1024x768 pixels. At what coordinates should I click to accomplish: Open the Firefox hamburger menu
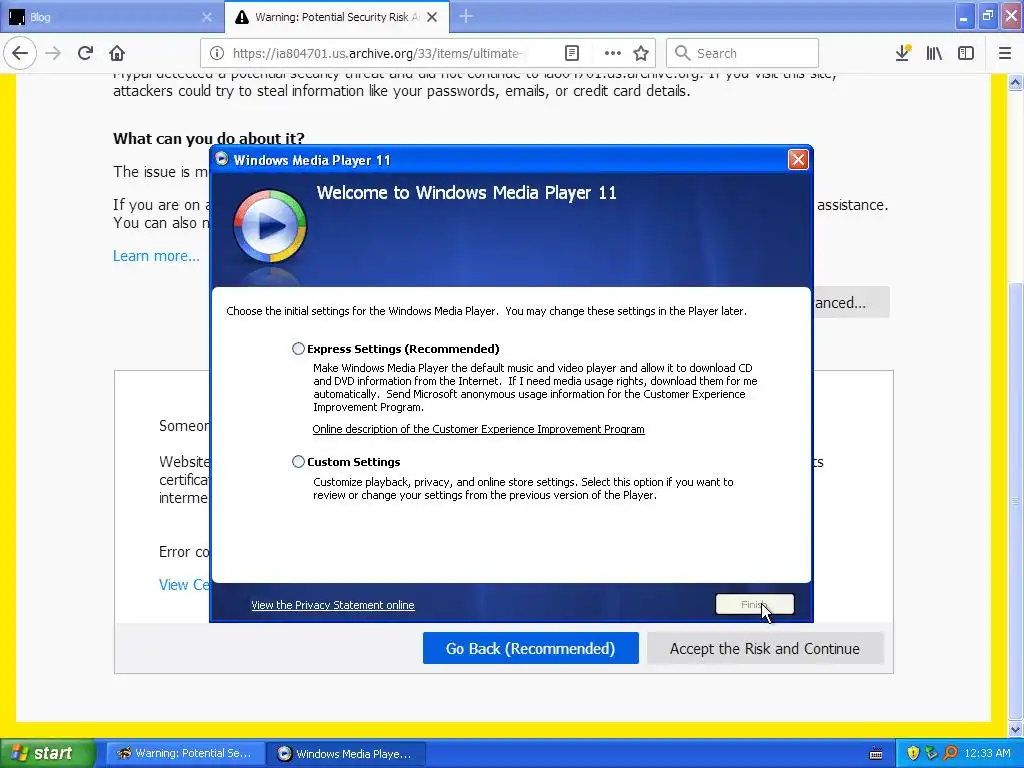tap(1005, 53)
